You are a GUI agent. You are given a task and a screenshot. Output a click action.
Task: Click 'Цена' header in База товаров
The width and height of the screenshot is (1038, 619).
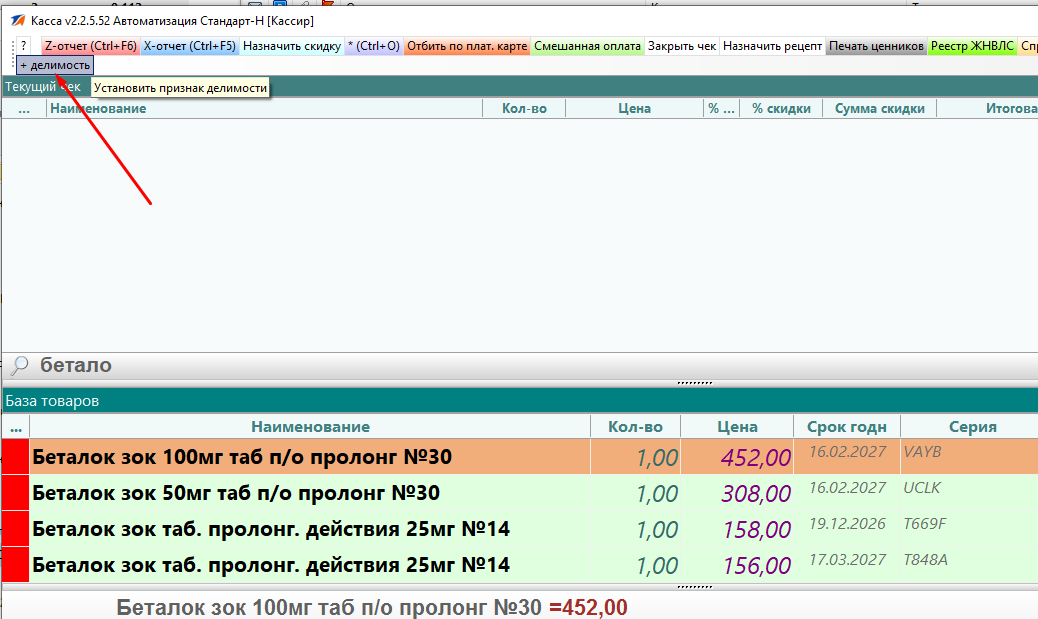coord(737,427)
